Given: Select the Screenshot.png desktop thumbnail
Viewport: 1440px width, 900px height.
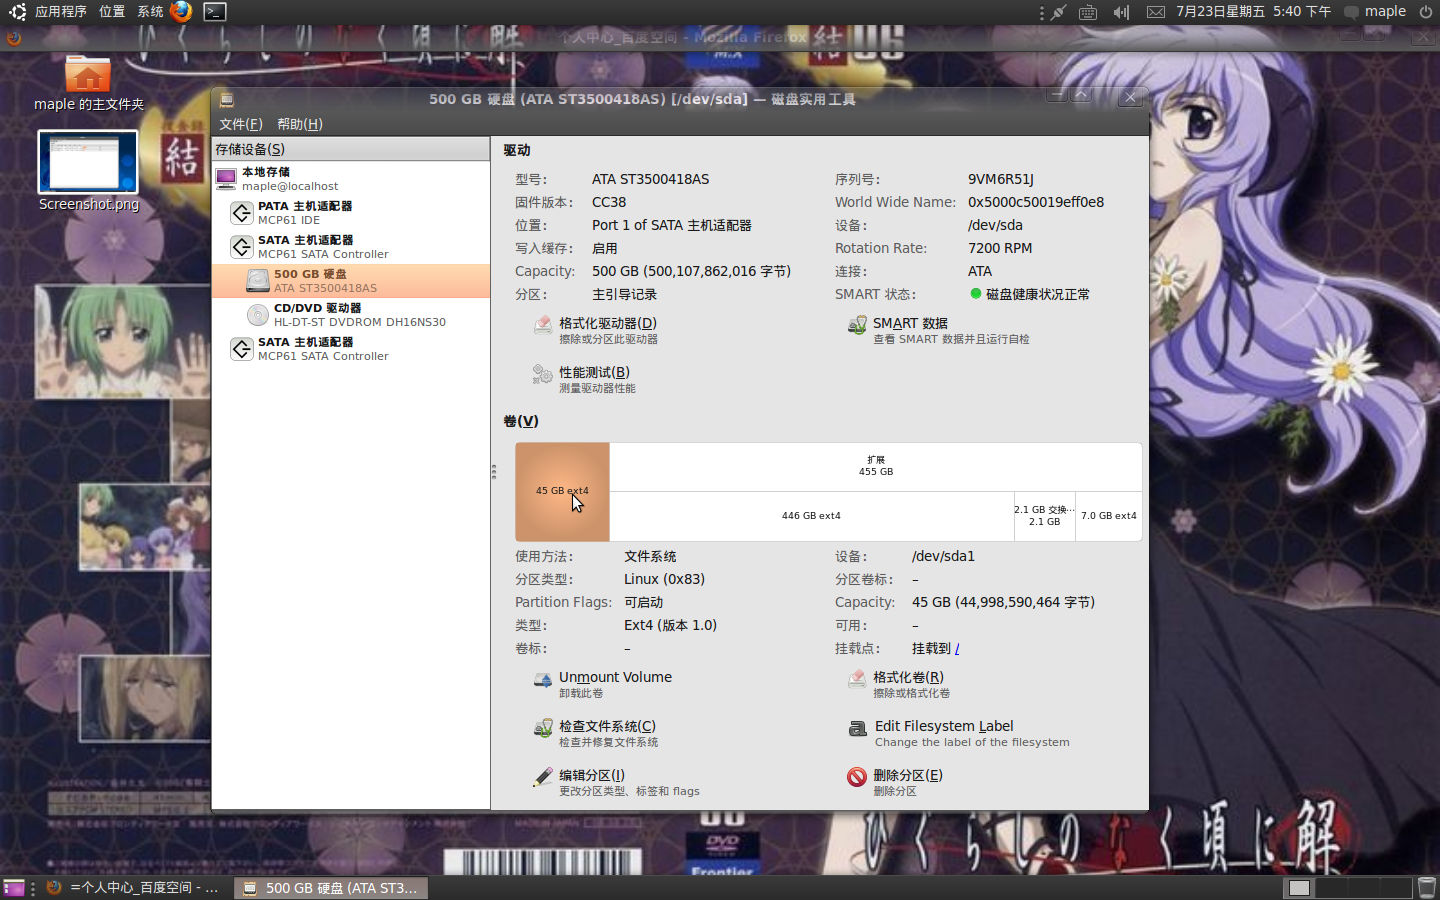Looking at the screenshot, I should (88, 172).
